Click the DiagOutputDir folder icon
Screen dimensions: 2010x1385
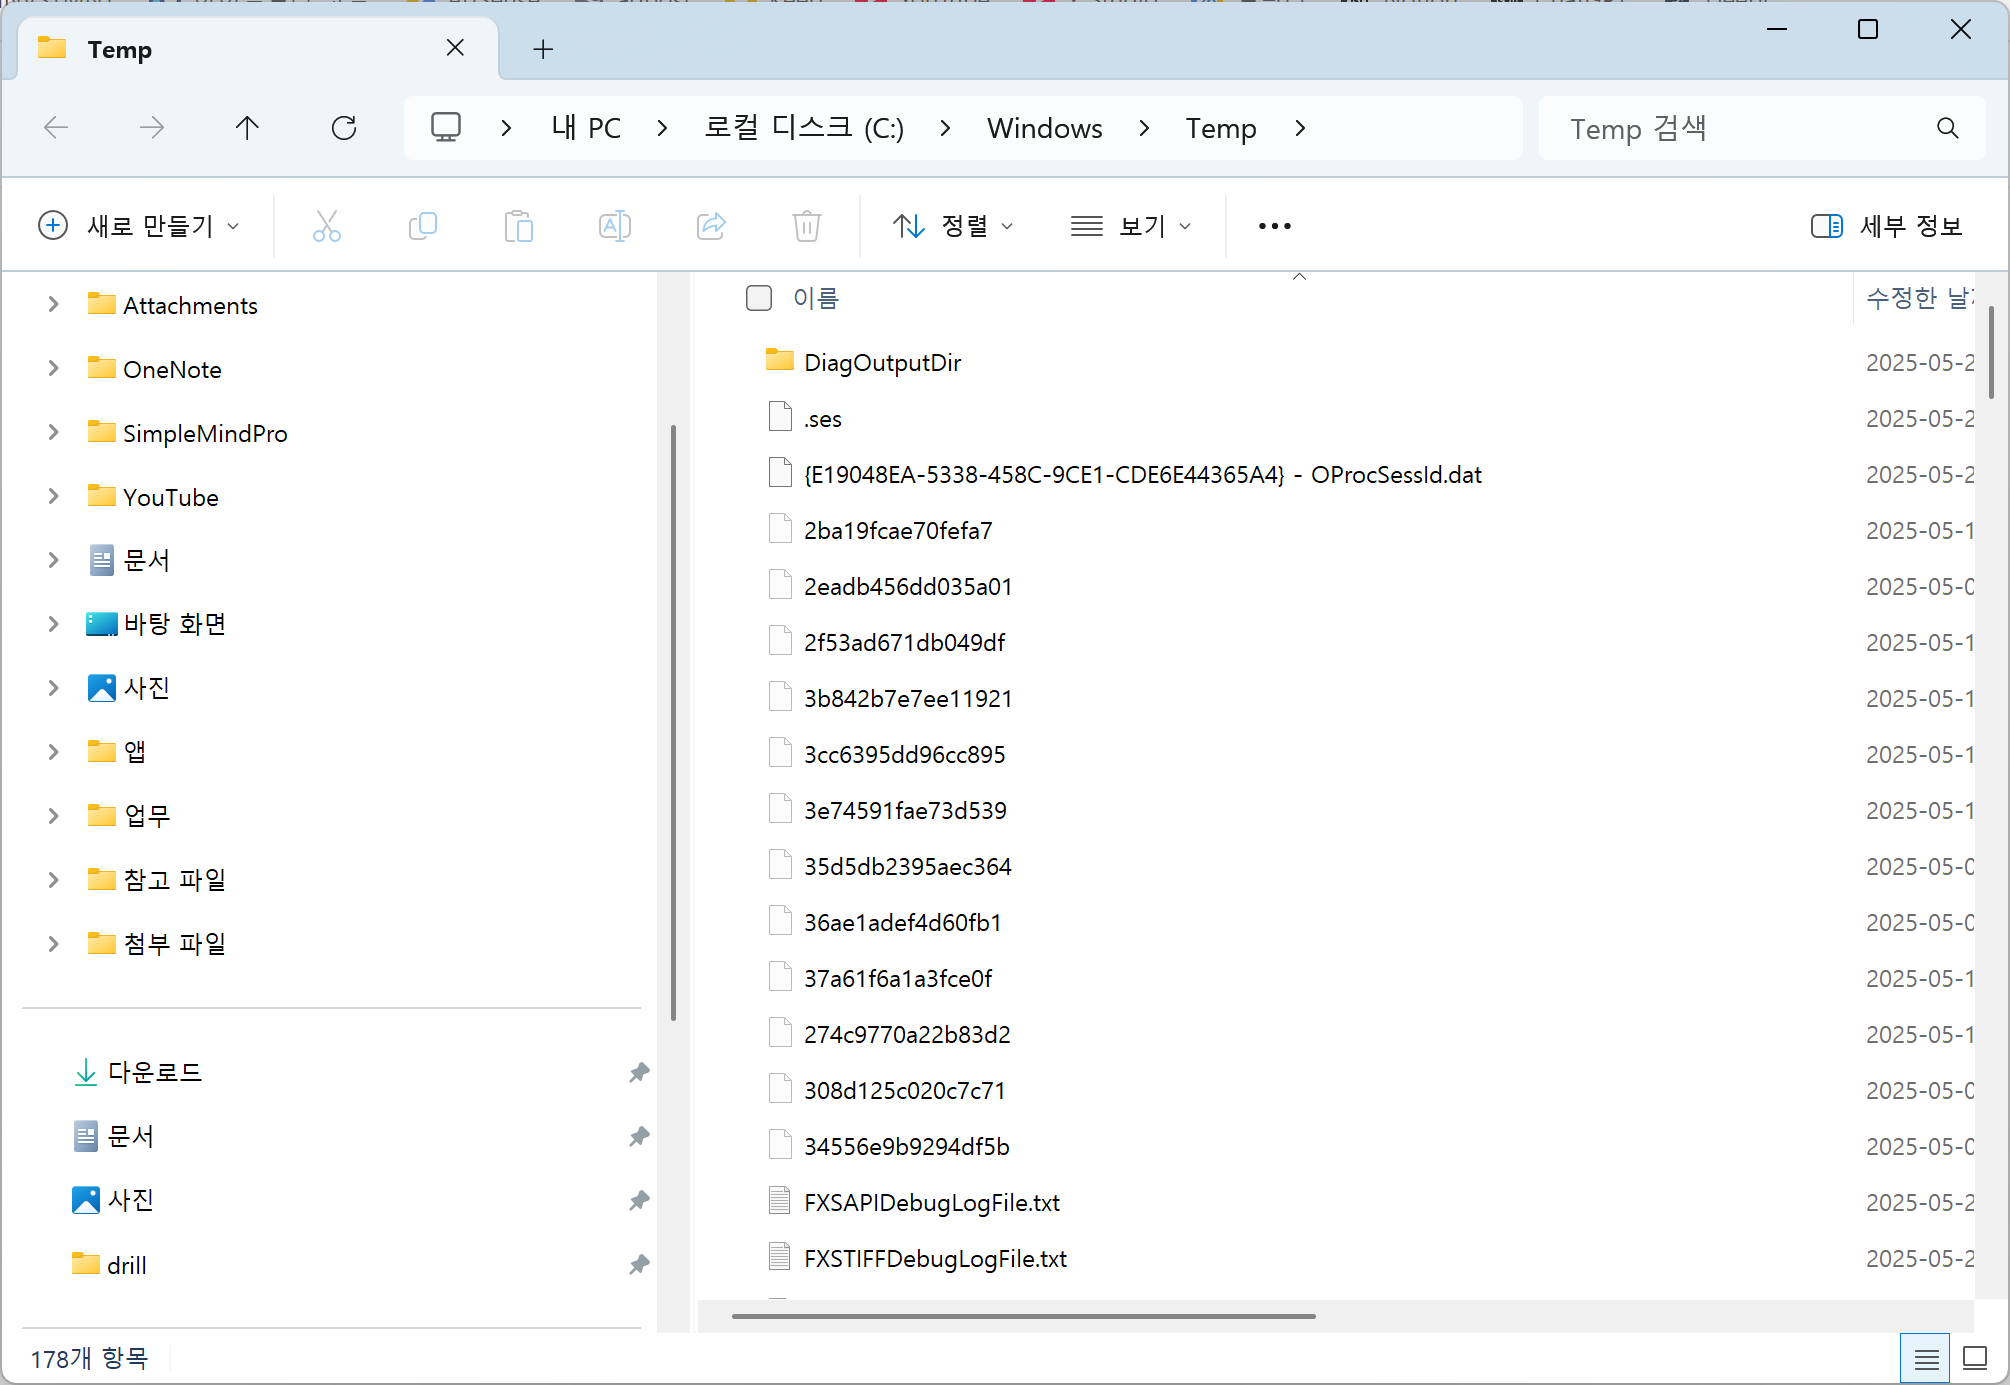[780, 360]
